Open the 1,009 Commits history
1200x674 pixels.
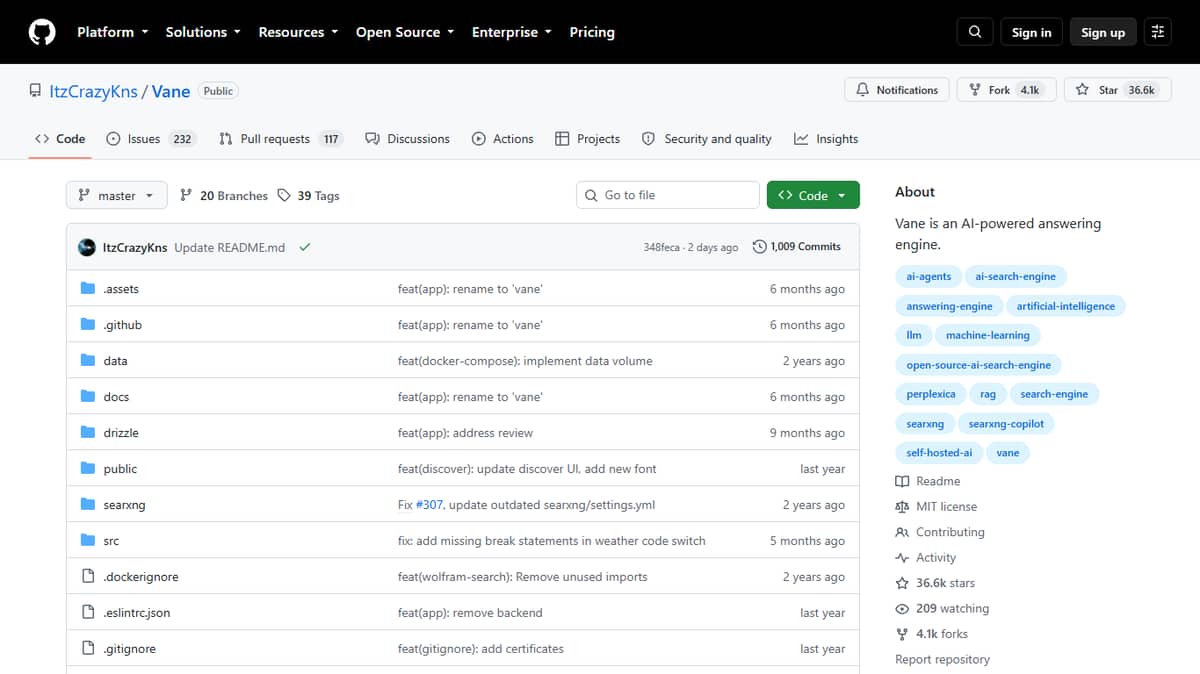[x=797, y=247]
